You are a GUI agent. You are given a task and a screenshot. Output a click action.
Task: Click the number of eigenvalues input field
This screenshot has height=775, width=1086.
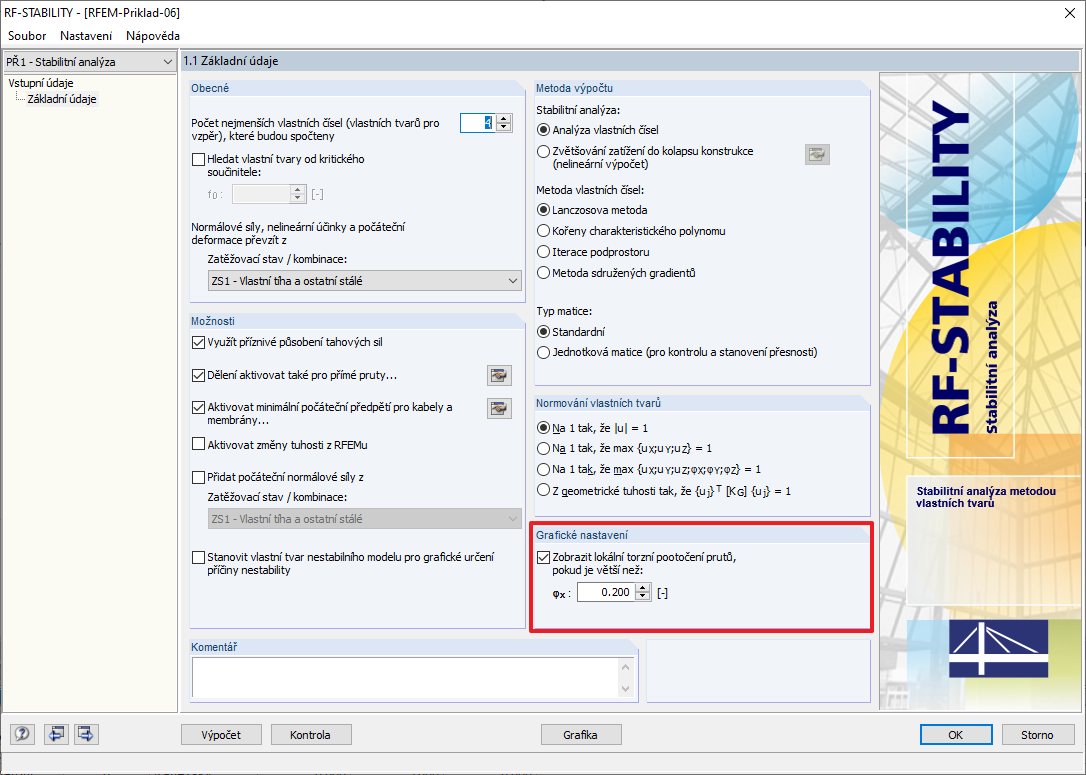pos(479,123)
